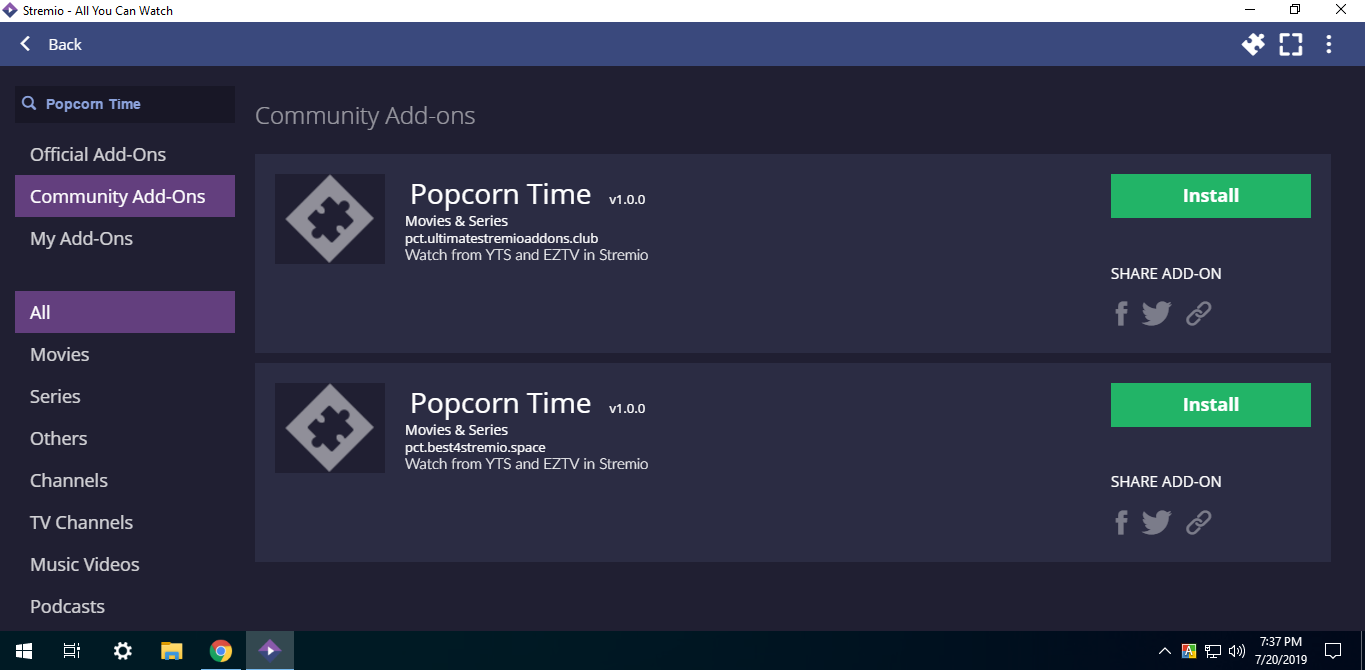Image resolution: width=1365 pixels, height=670 pixels.
Task: Copy link for second Popcorn Time add-on
Action: (1198, 522)
